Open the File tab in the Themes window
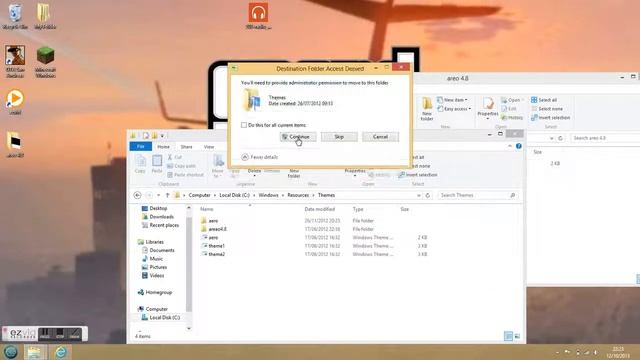Screen dimensions: 640x360 point(140,147)
